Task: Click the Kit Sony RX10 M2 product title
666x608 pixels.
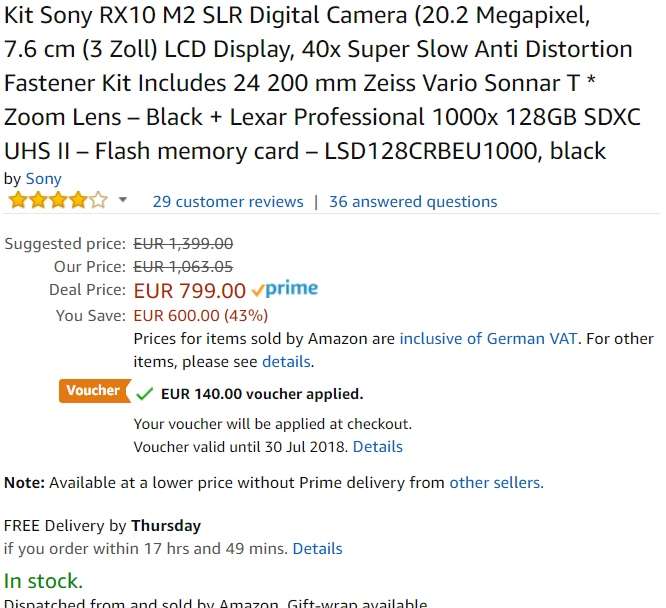Action: coord(320,83)
